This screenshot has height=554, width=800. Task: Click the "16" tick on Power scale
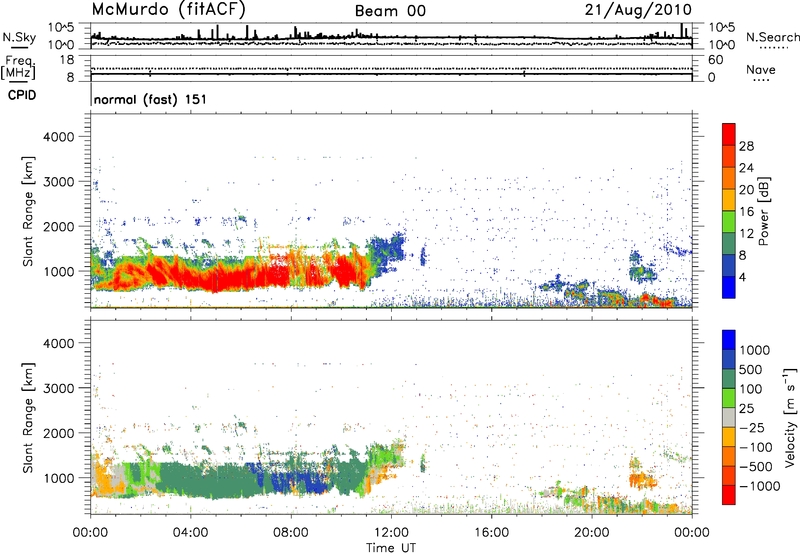click(746, 212)
